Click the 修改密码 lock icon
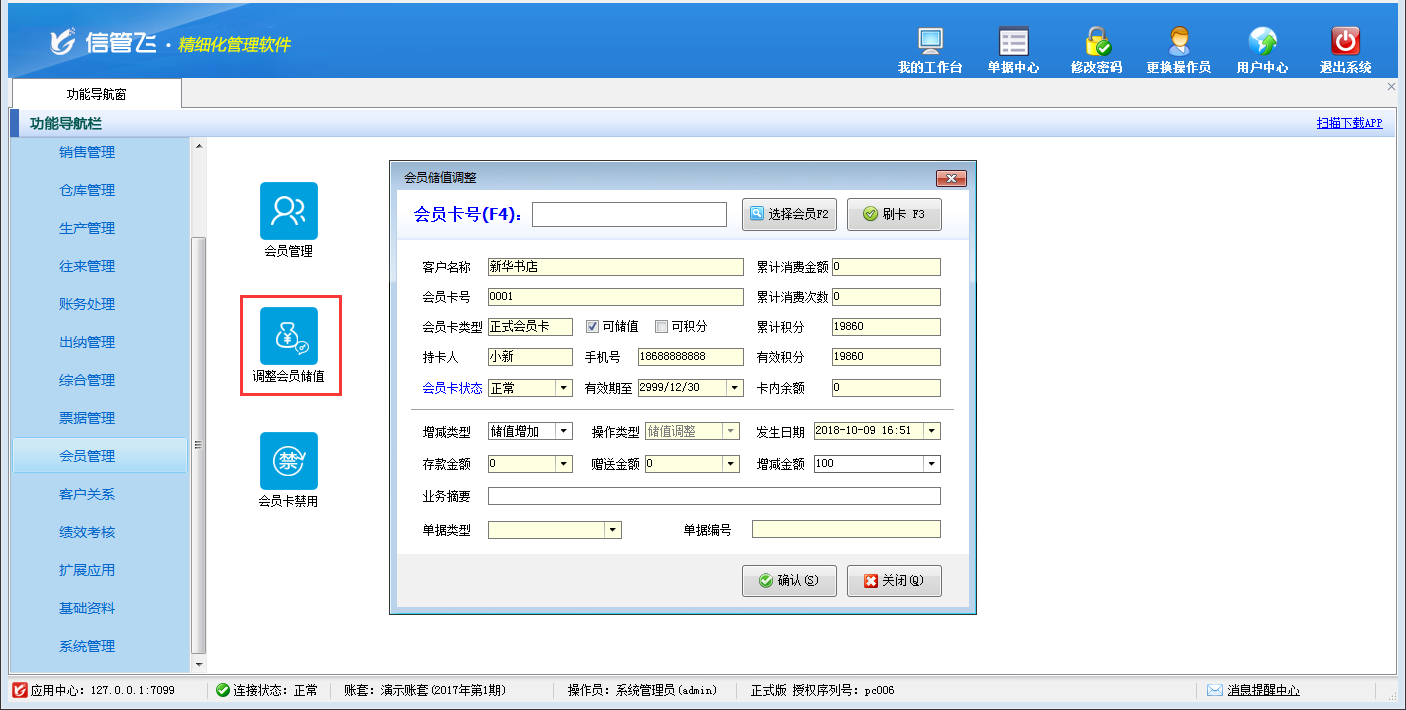Screen dimensions: 1406x710 (1097, 41)
